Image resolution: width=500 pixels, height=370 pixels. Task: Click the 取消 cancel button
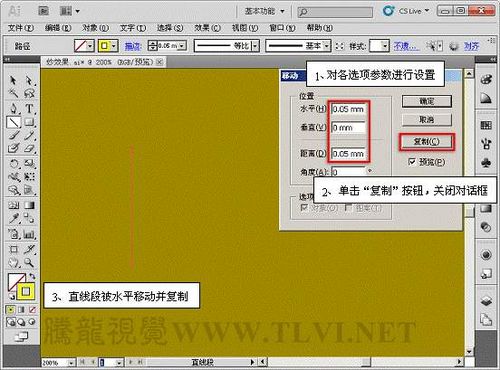tap(427, 120)
